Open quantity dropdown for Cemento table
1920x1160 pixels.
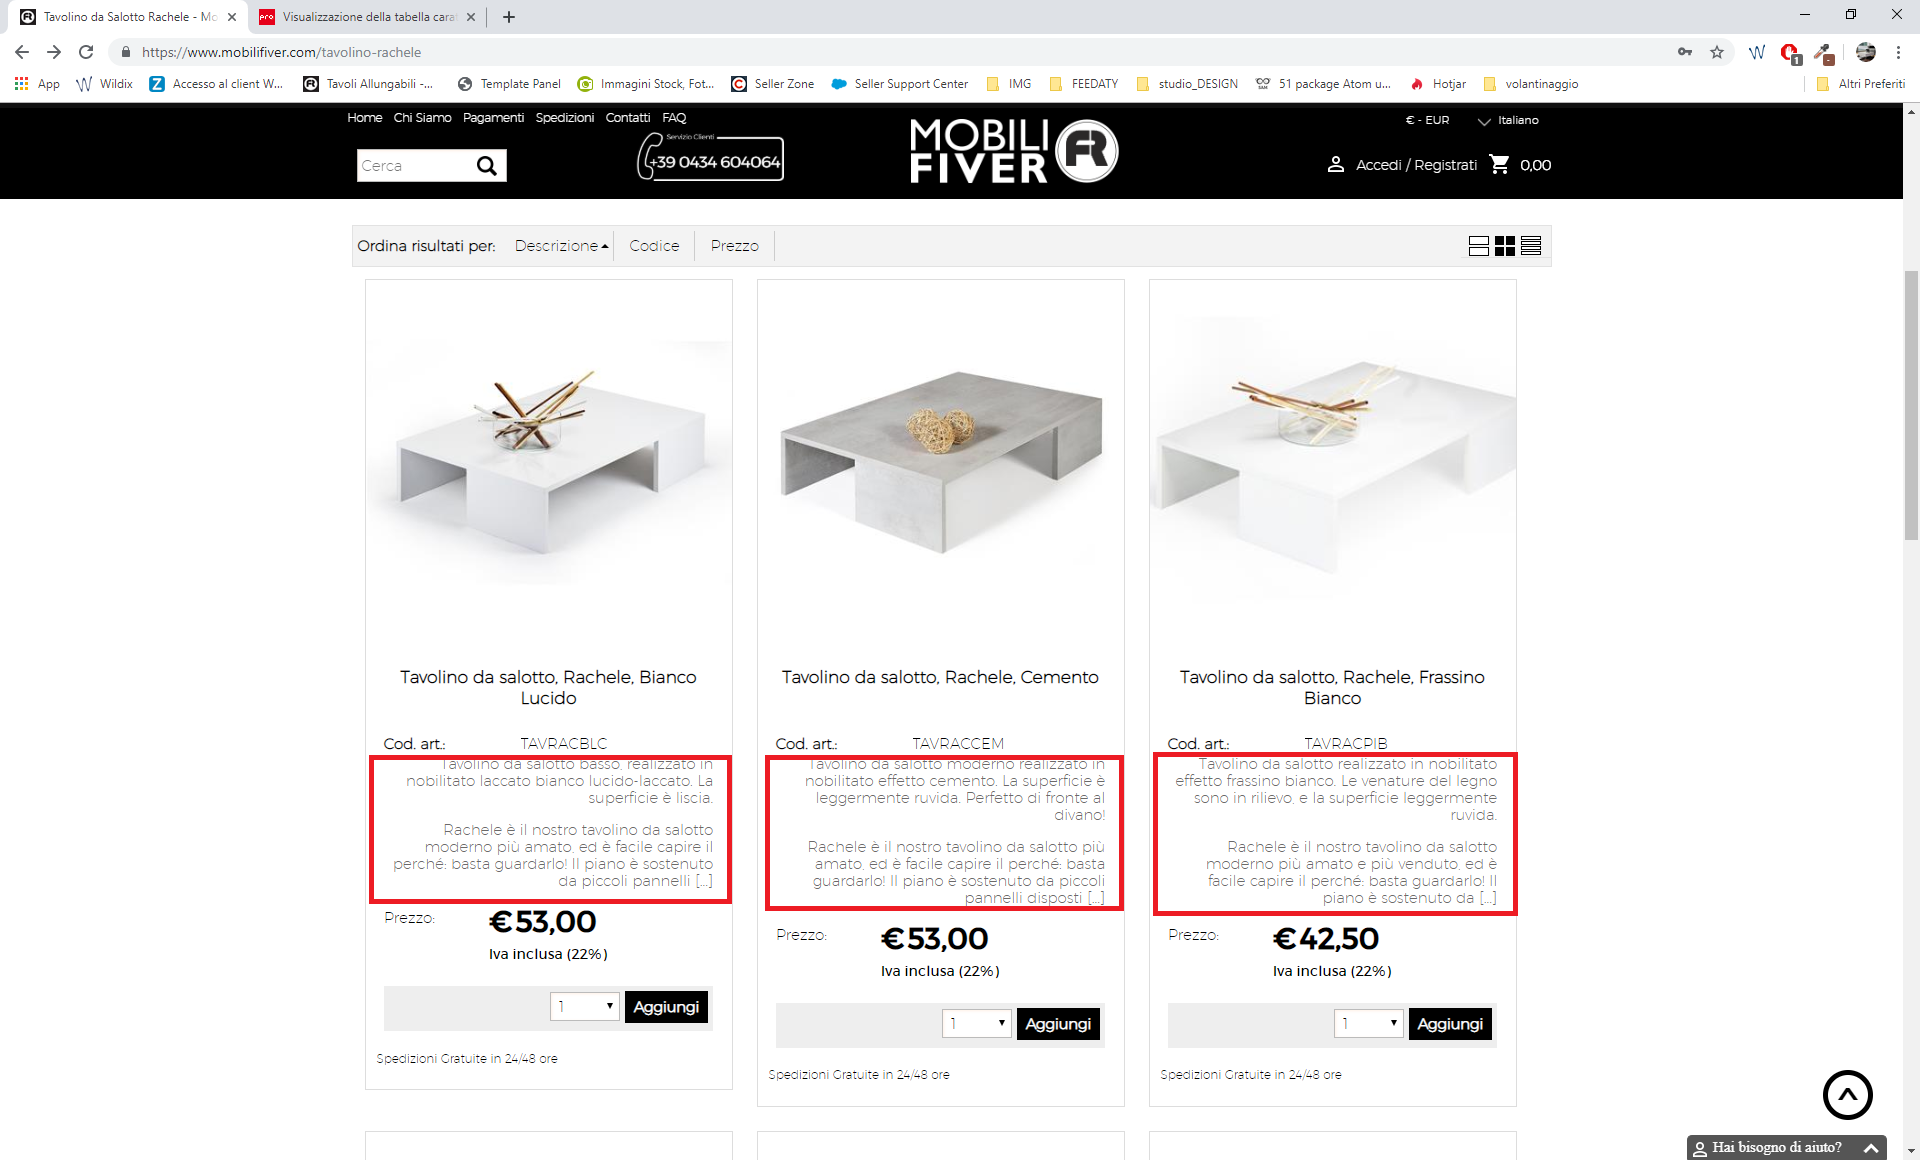[977, 1024]
